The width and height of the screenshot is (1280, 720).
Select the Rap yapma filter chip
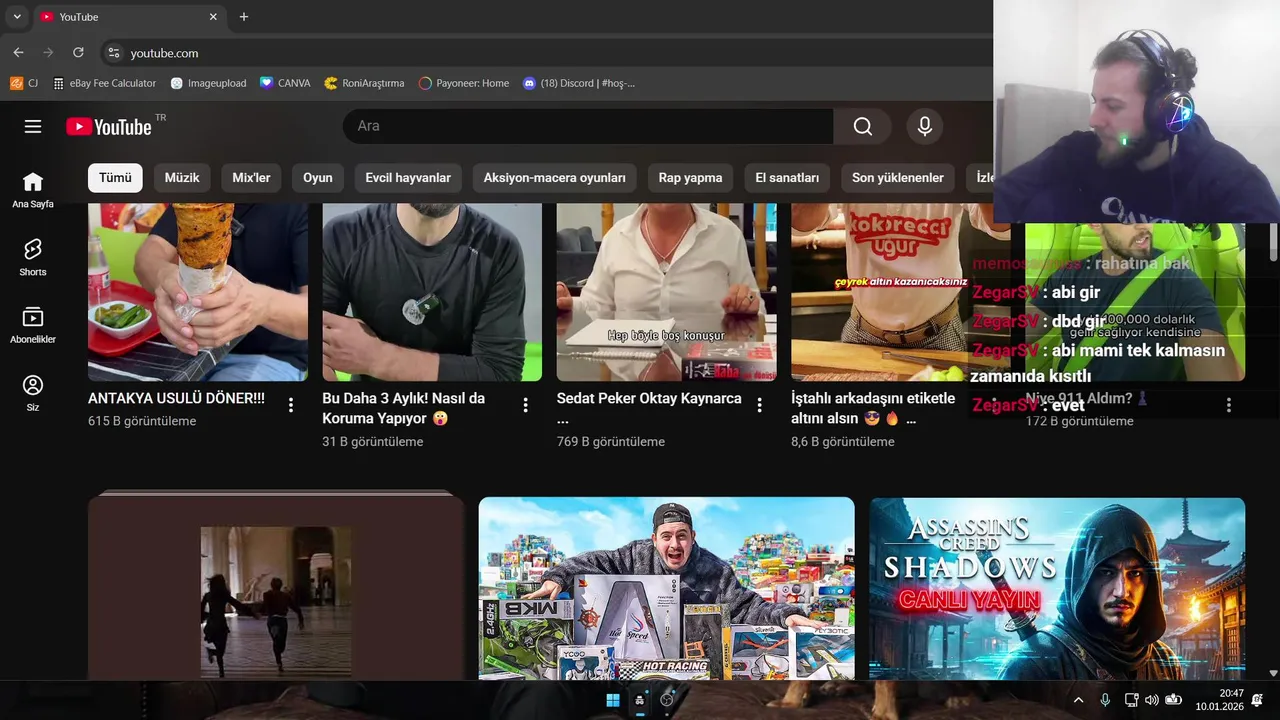pos(690,178)
